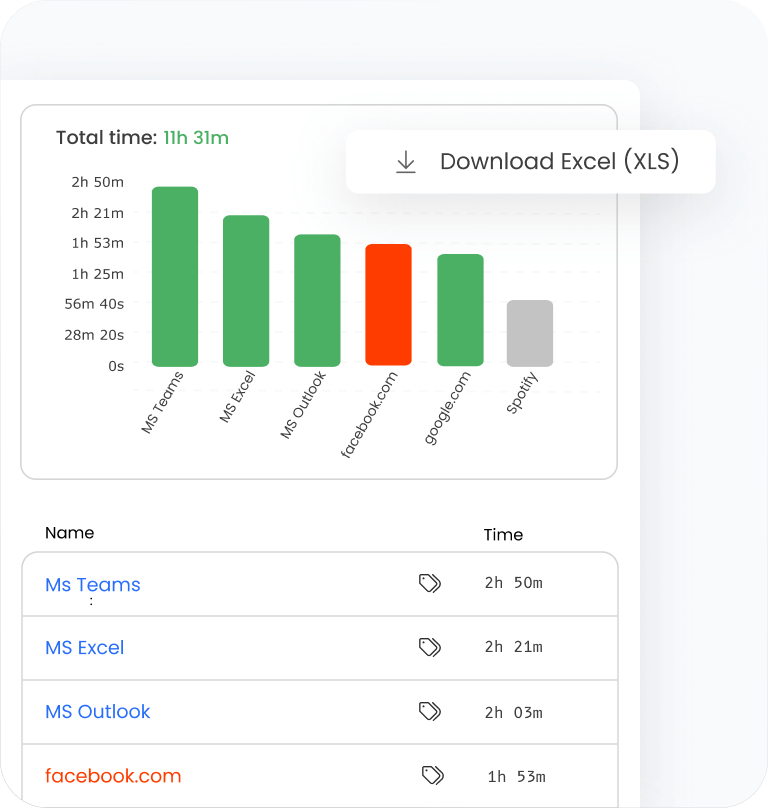Click the Total time 11h 31m value
Viewport: 768px width, 808px height.
tap(196, 138)
